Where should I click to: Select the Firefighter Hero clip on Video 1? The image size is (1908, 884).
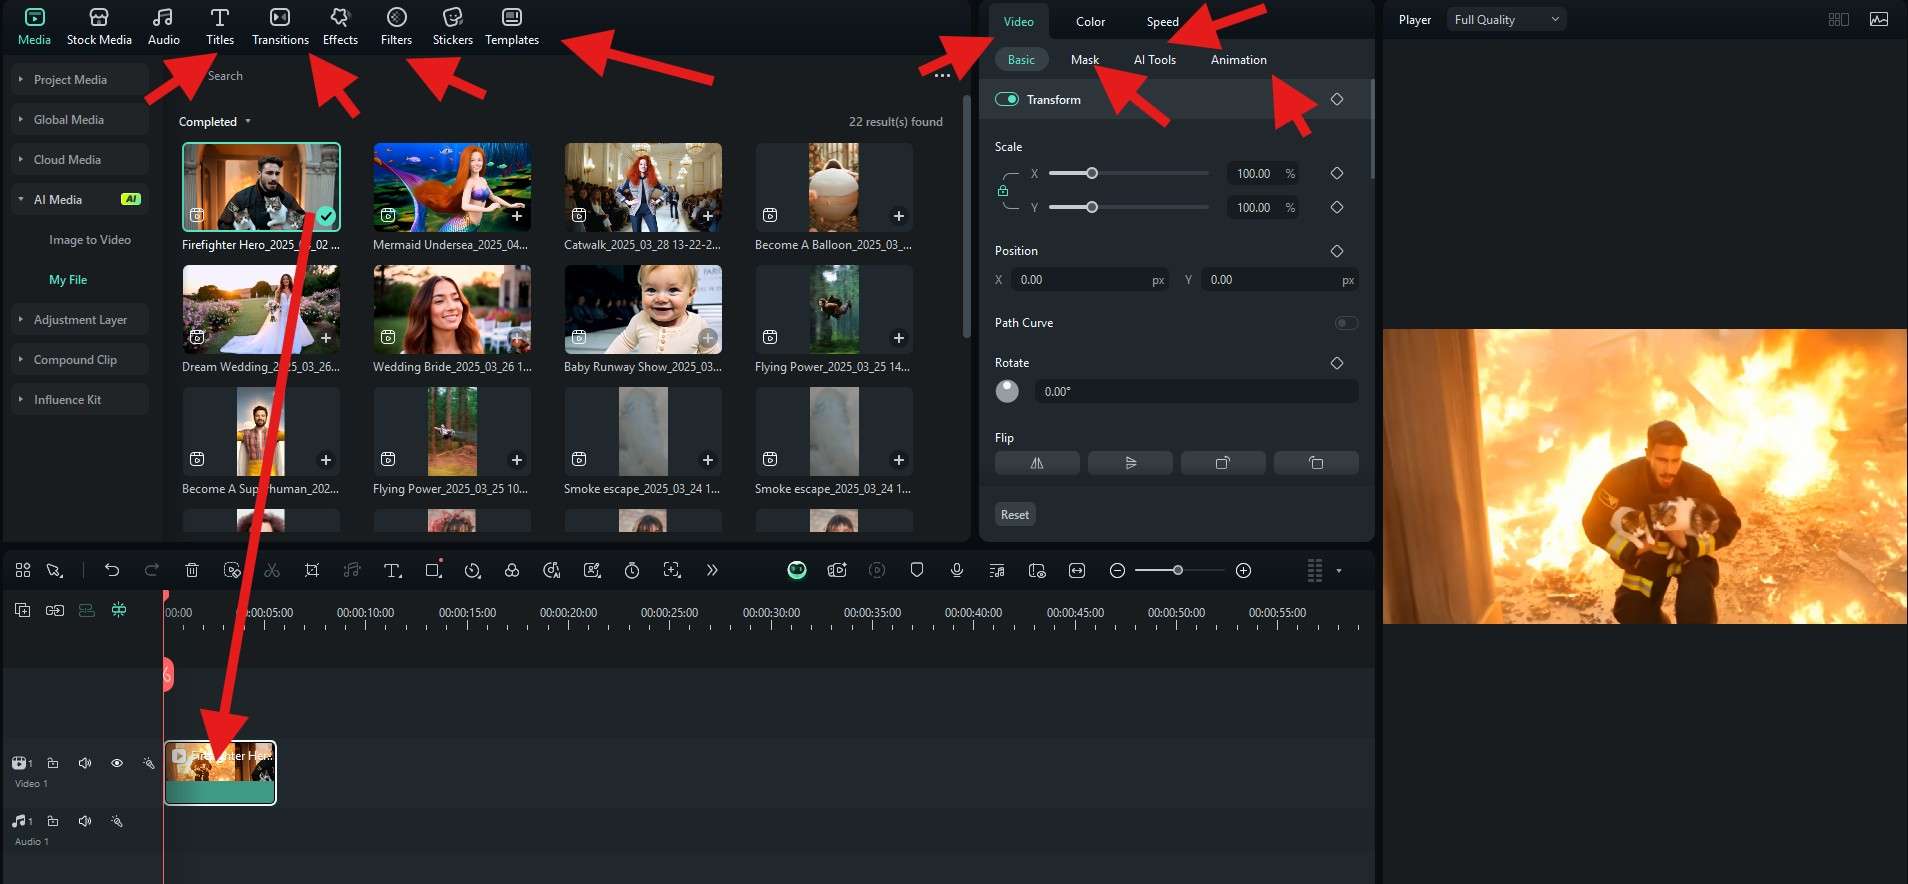tap(220, 772)
